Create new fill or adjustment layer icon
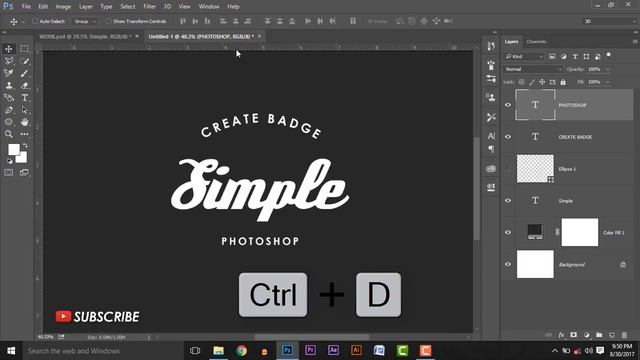 point(587,335)
